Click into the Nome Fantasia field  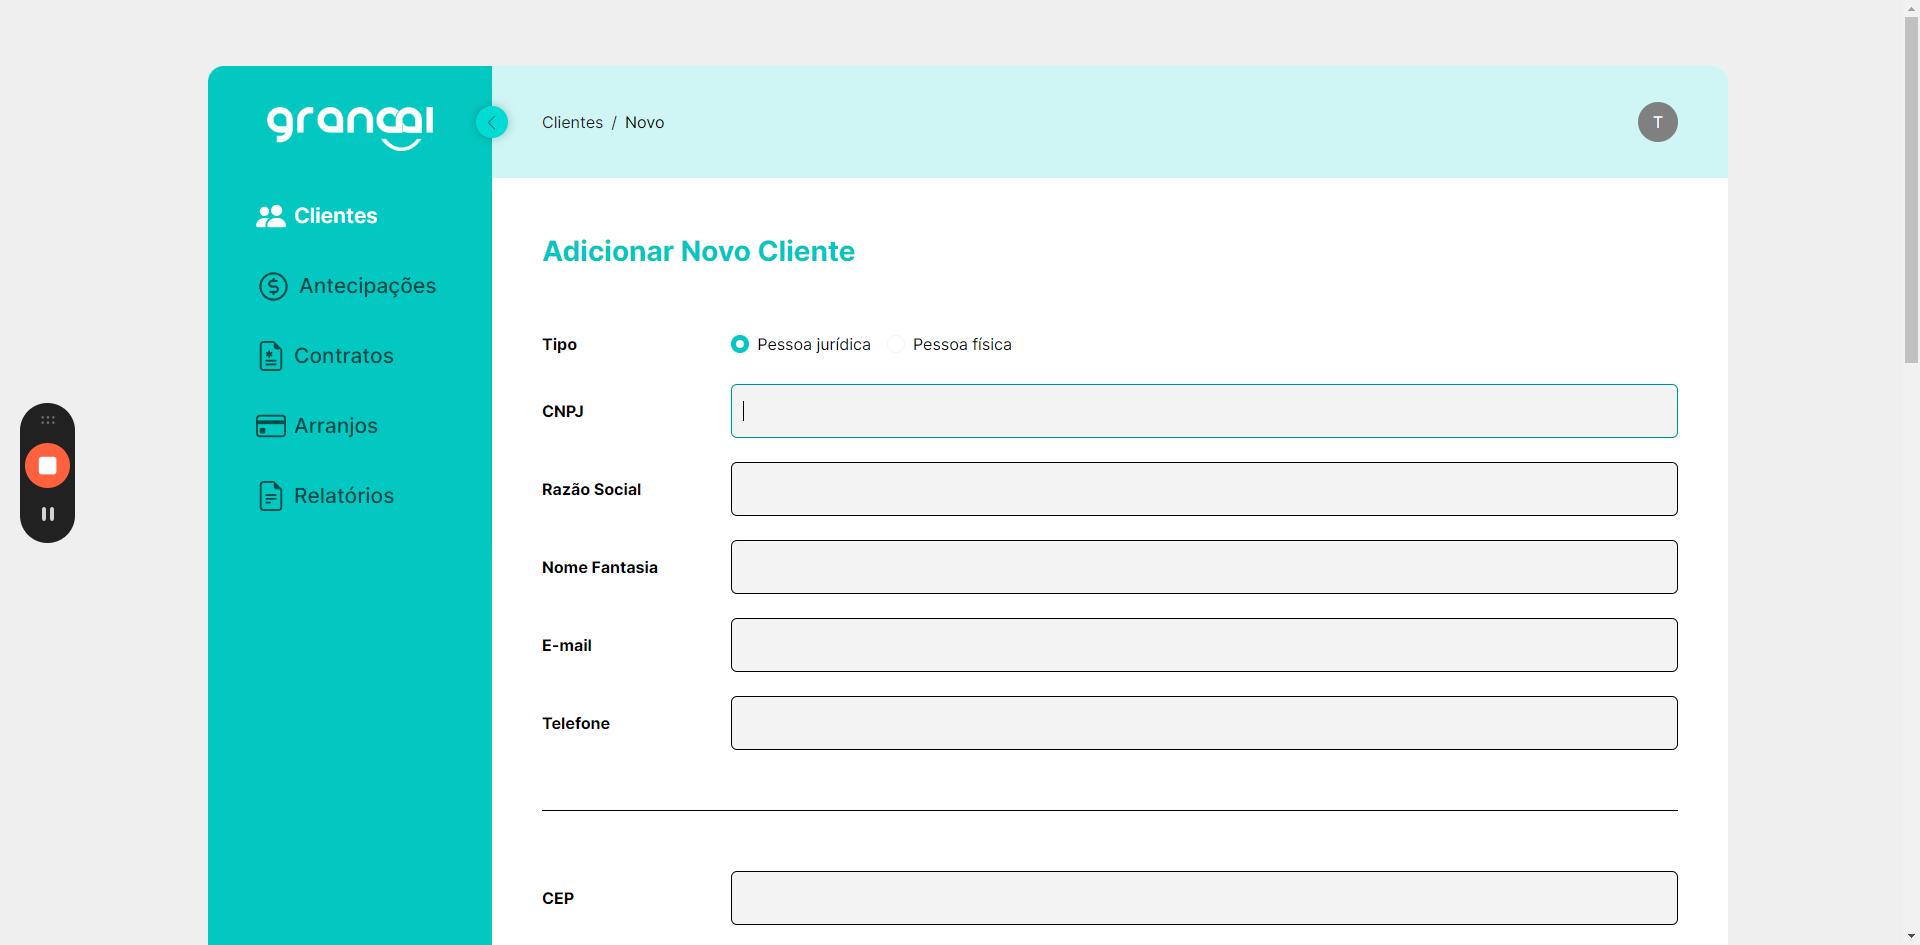tap(1204, 567)
